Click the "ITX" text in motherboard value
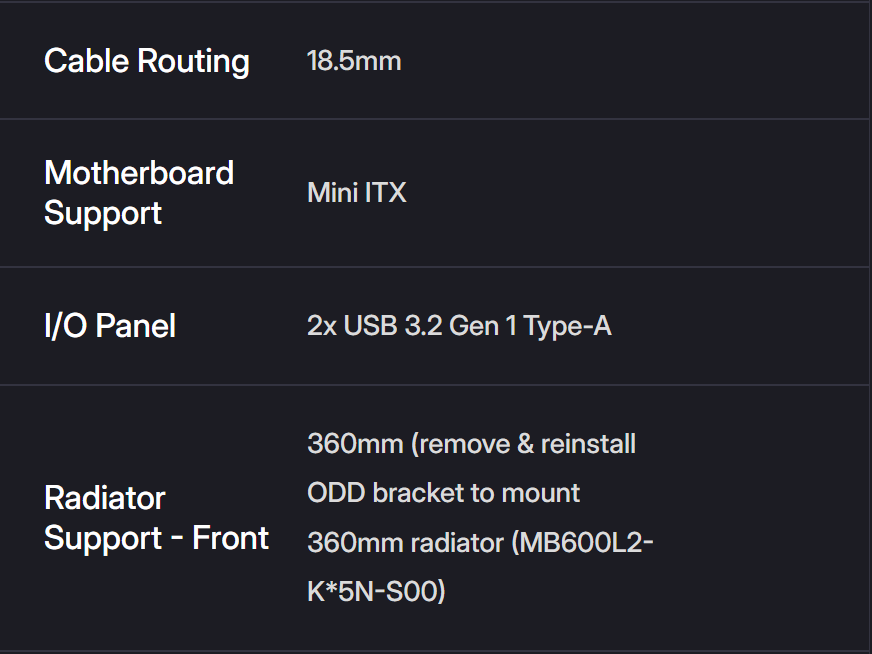Screen dimensions: 872x654 pyautogui.click(x=385, y=192)
